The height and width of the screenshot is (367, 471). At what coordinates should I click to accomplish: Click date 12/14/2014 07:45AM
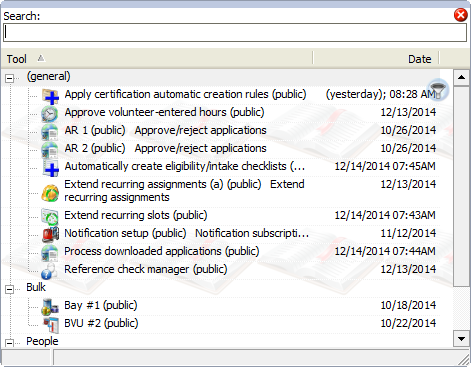click(385, 166)
